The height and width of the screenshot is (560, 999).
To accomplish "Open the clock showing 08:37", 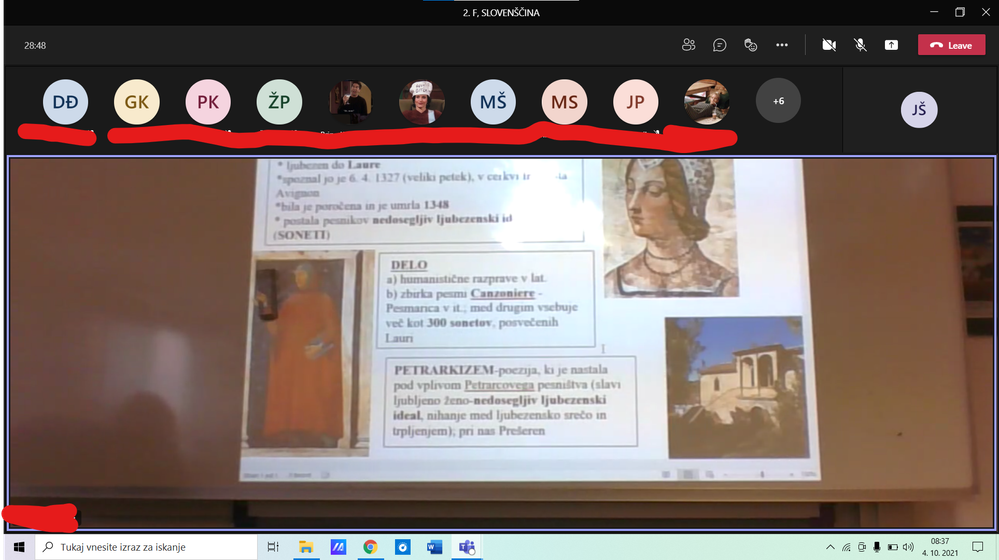I will pyautogui.click(x=940, y=547).
